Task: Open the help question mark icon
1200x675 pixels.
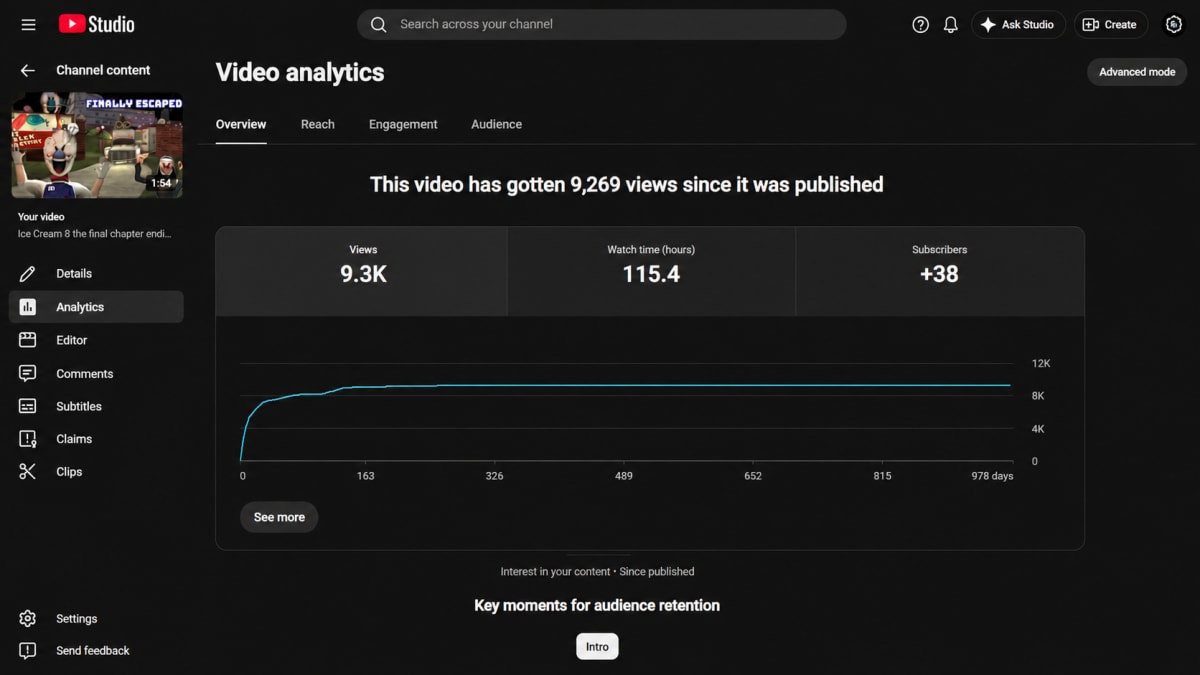Action: click(x=920, y=24)
